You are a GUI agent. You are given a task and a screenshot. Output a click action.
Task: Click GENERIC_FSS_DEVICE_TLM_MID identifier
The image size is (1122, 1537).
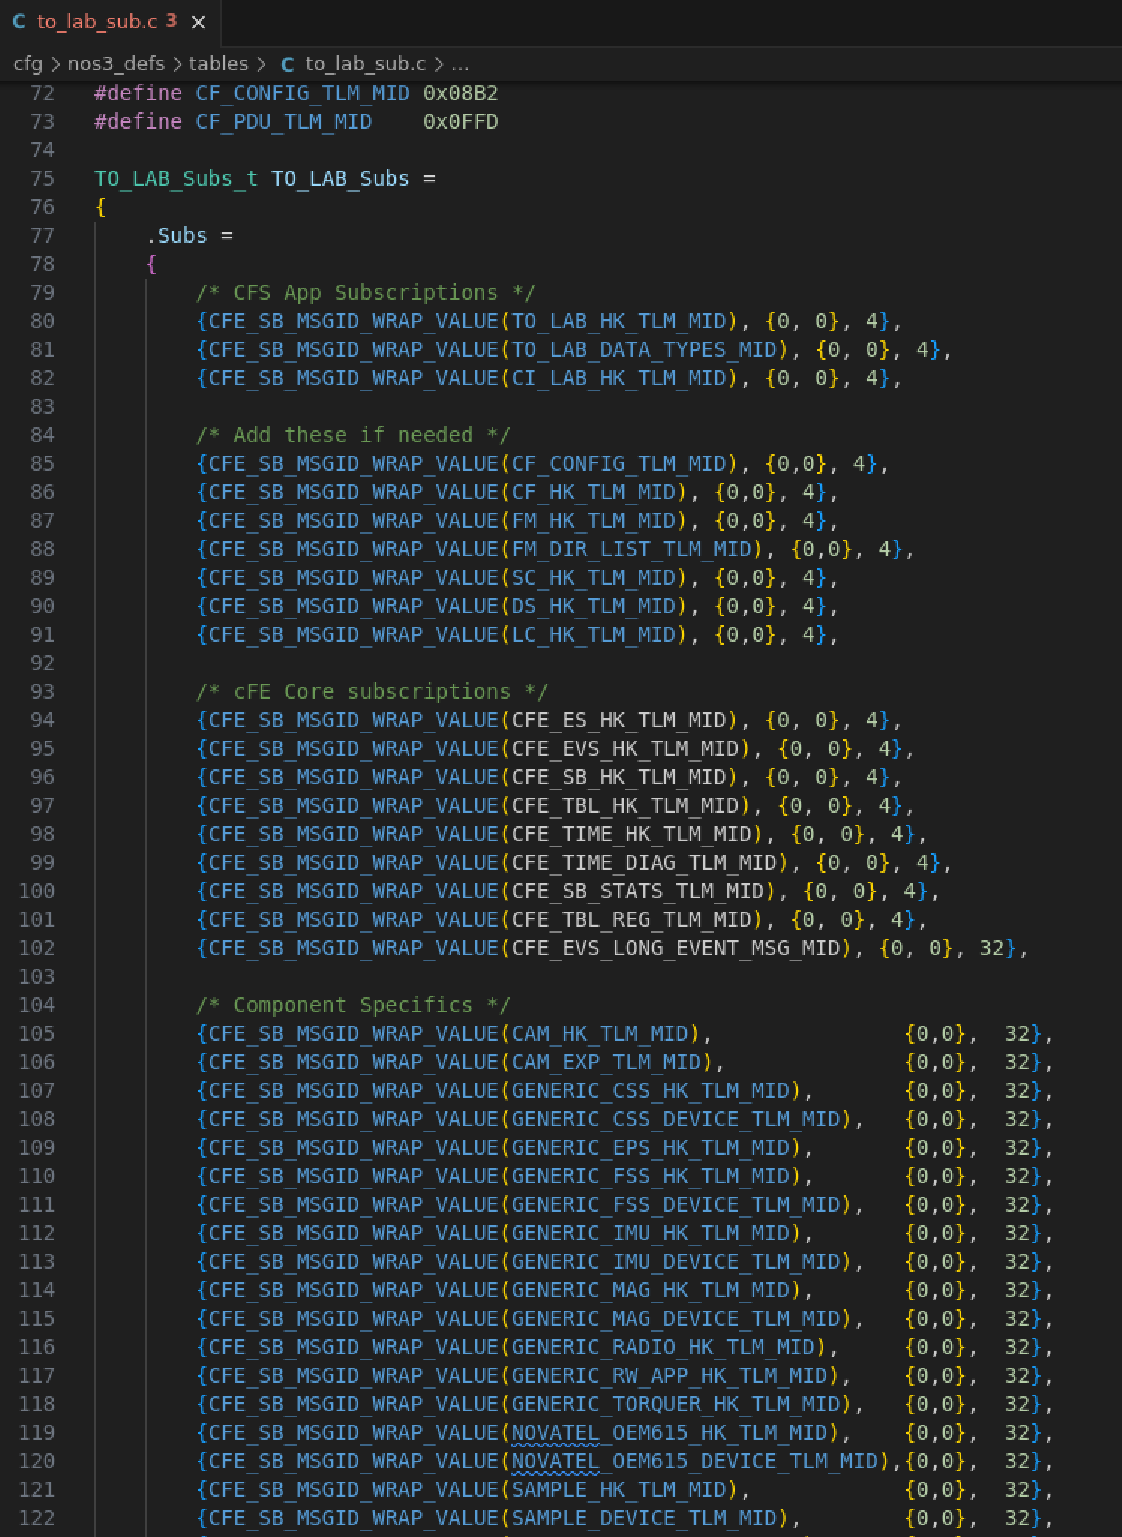pyautogui.click(x=676, y=1205)
